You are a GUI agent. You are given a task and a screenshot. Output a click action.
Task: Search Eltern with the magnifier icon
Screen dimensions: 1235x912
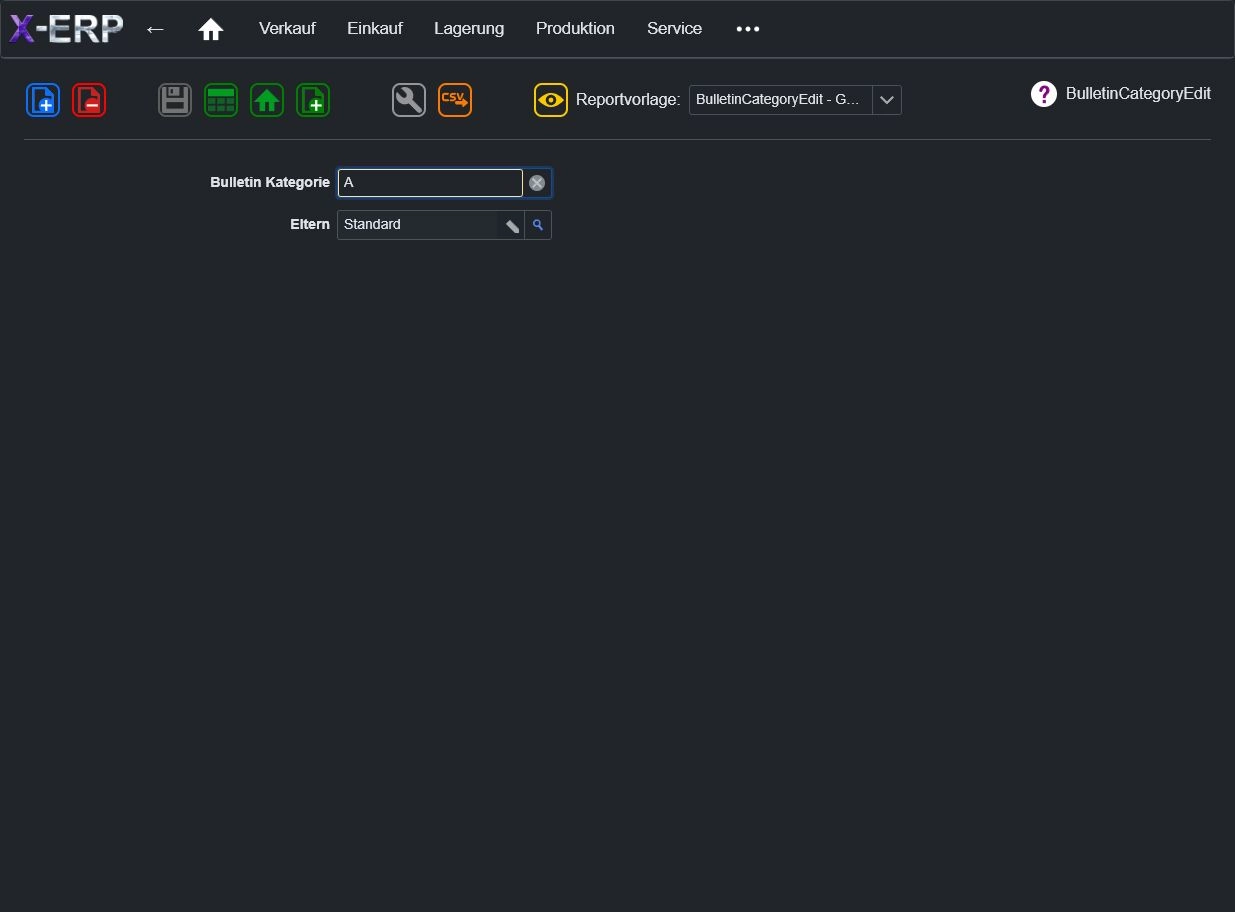538,225
